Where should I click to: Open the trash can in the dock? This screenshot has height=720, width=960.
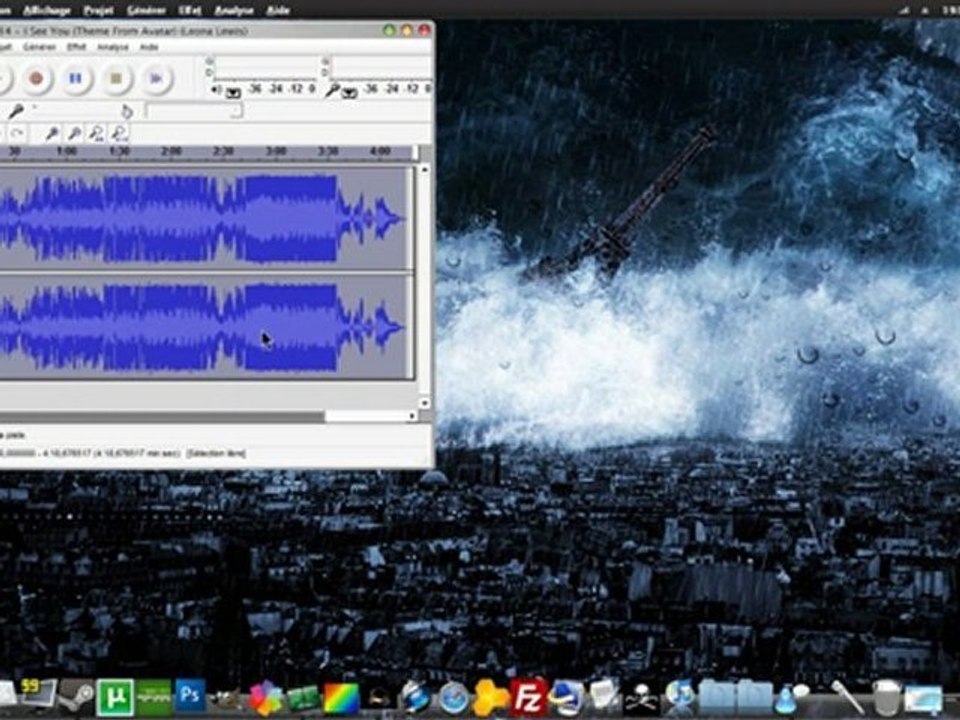tap(885, 699)
